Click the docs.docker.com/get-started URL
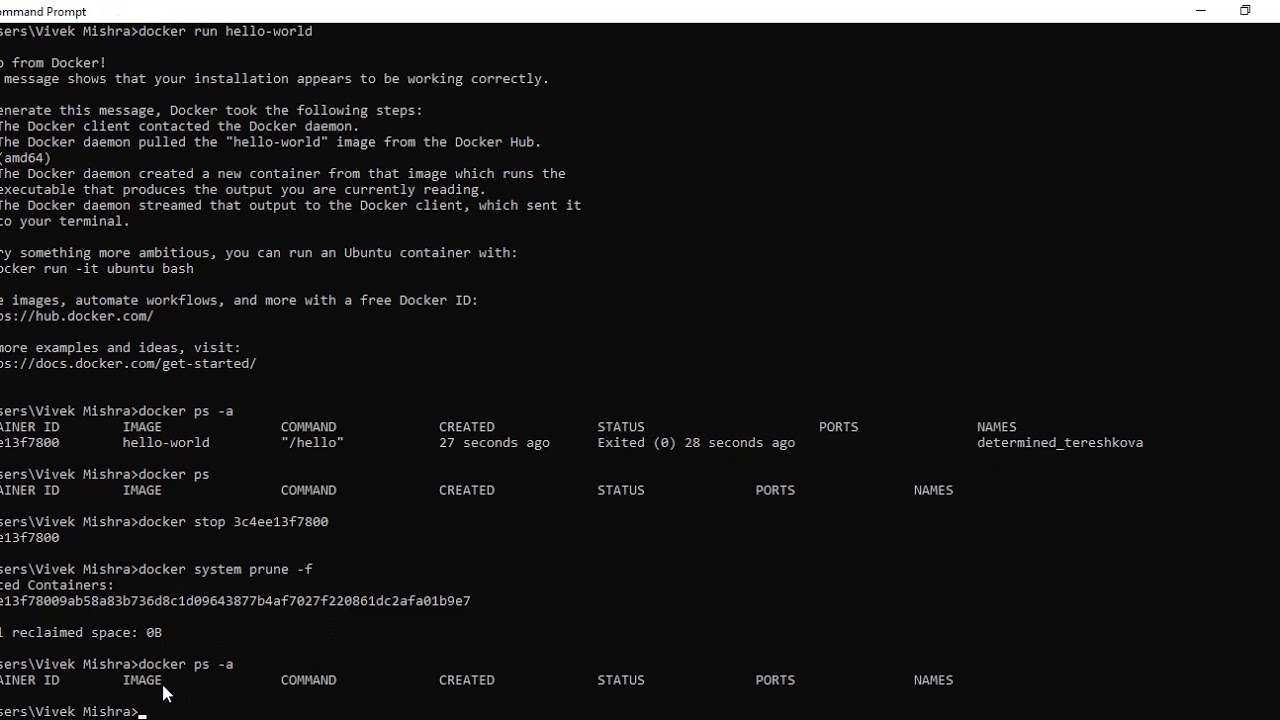Viewport: 1280px width, 720px height. point(128,363)
